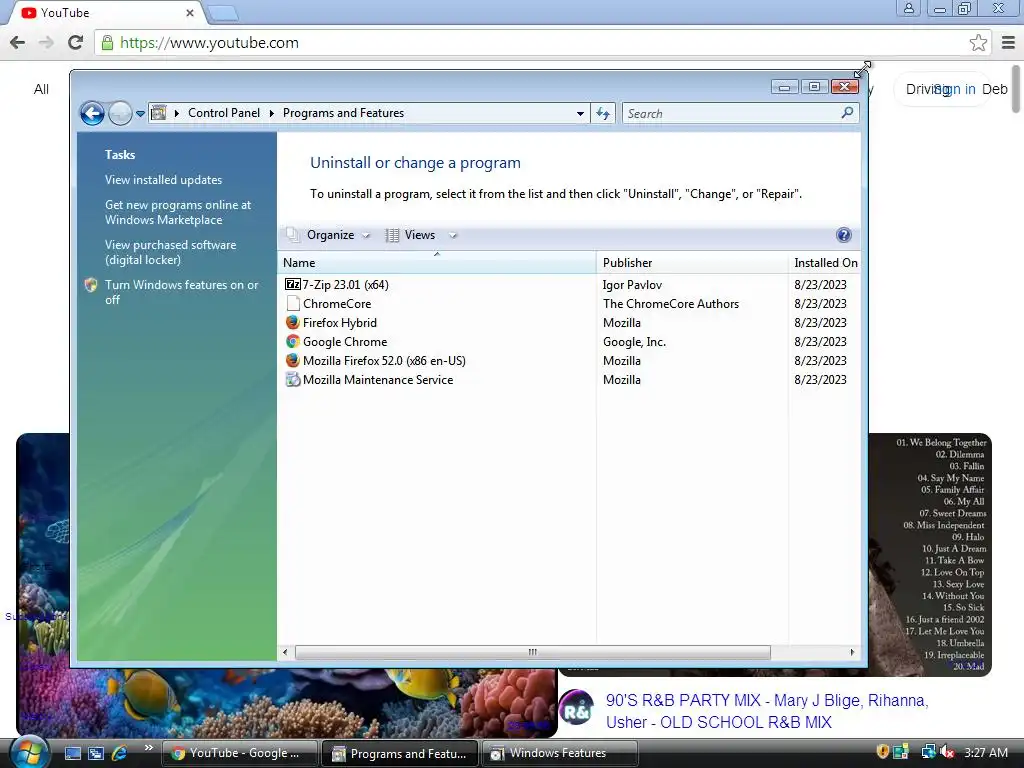Click the horizontal scrollbar thumb in program list
The image size is (1024, 768).
click(x=532, y=652)
